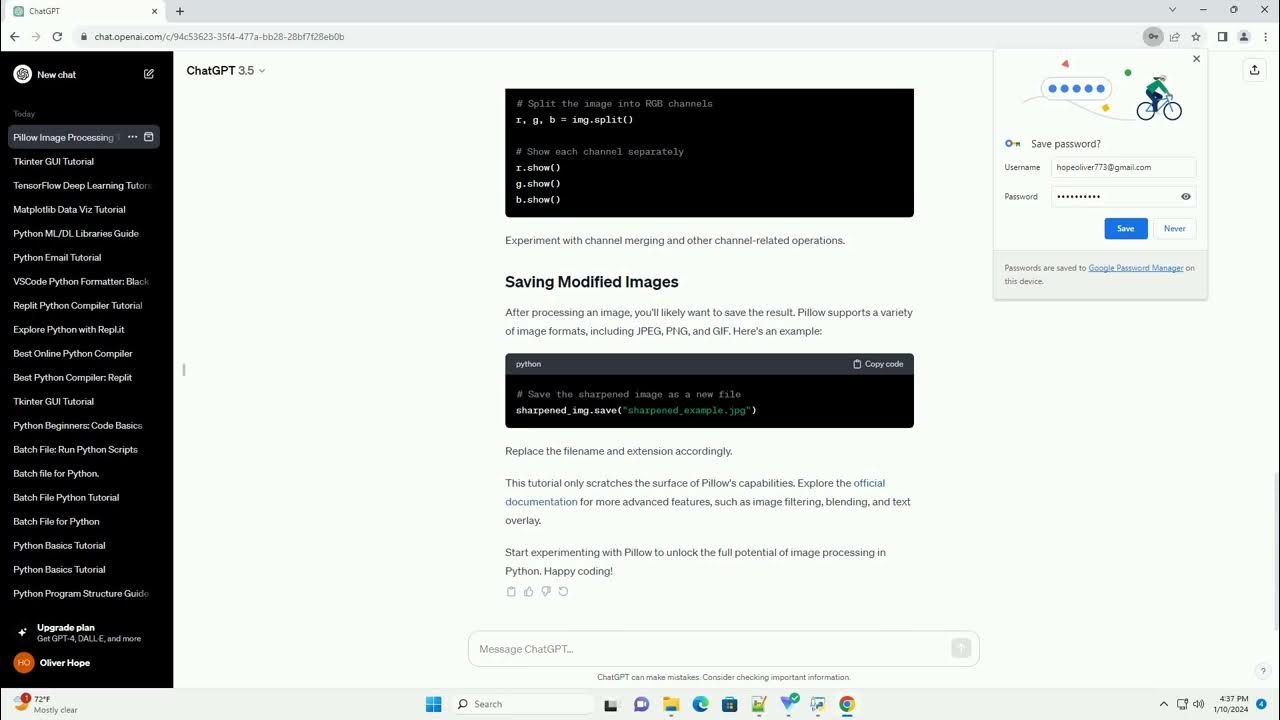Click the Windows taskbar Search box

pos(522,704)
